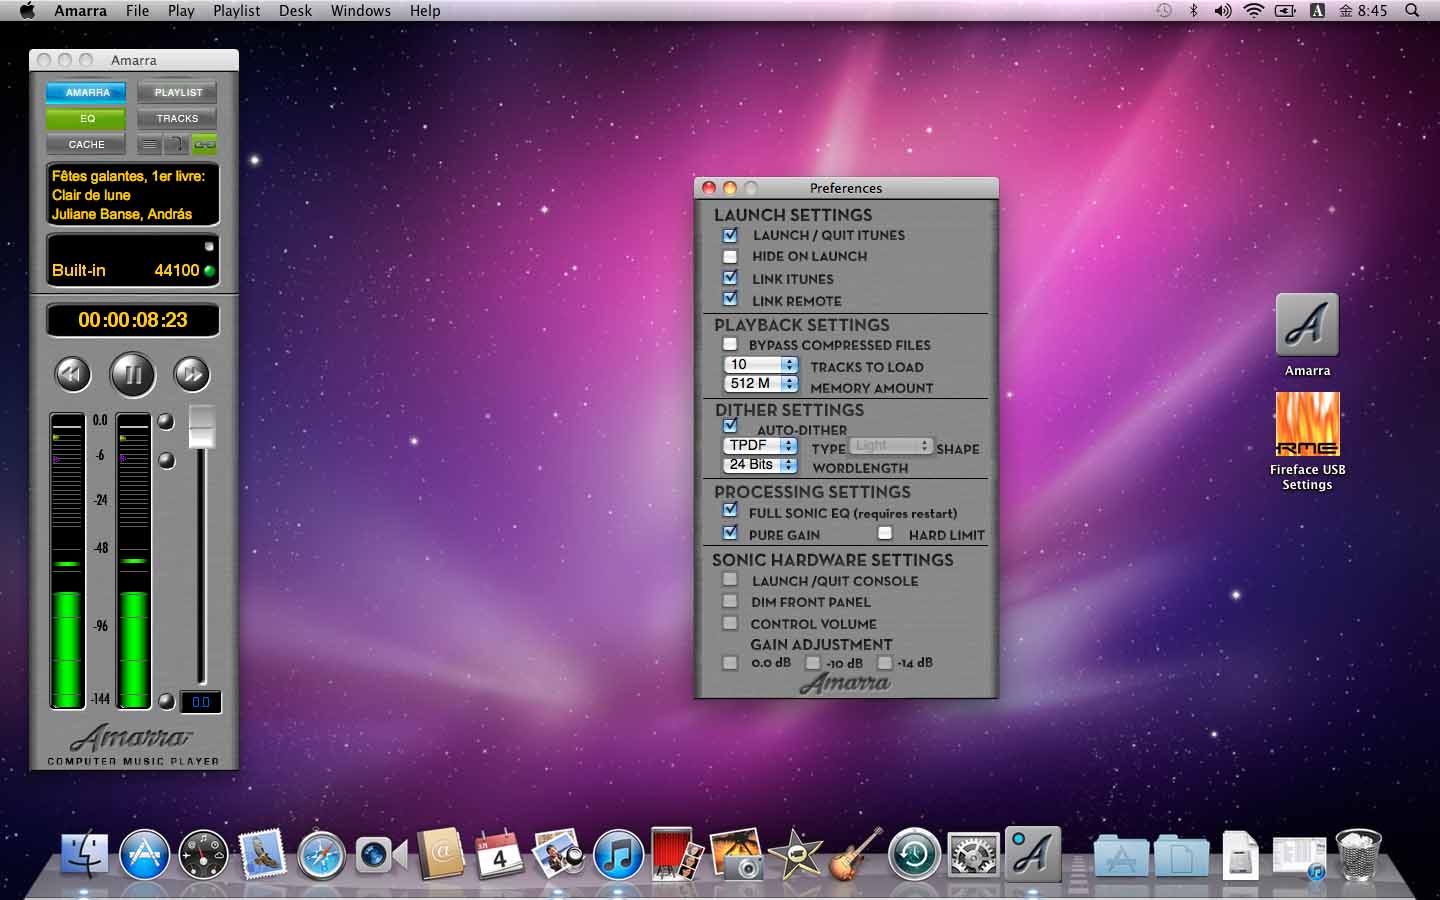Open System Preferences gear in the Dock
This screenshot has width=1440, height=900.
pos(973,856)
